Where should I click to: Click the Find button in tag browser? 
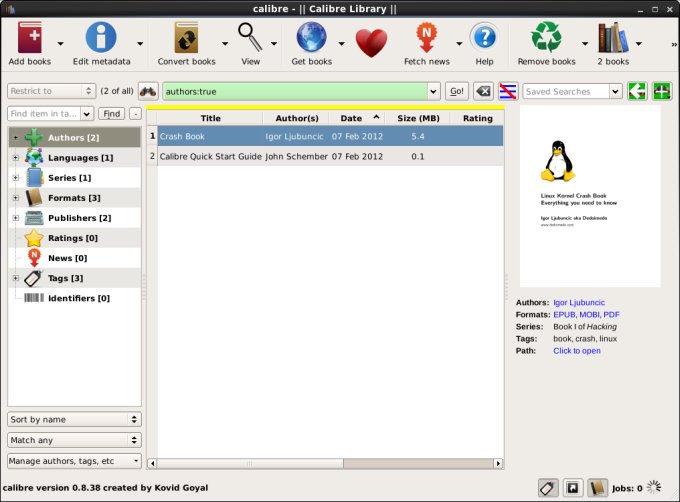(111, 114)
